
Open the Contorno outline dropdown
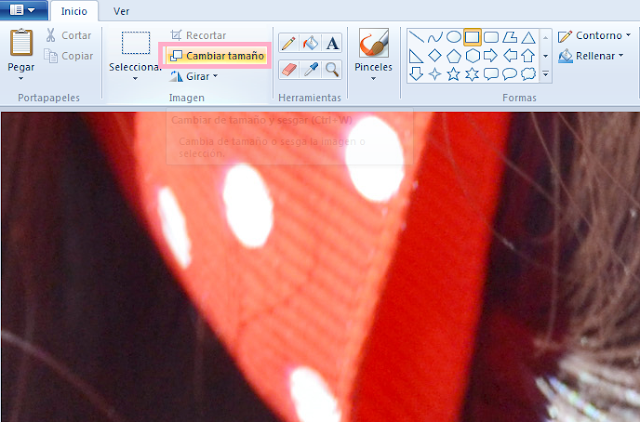(x=594, y=36)
